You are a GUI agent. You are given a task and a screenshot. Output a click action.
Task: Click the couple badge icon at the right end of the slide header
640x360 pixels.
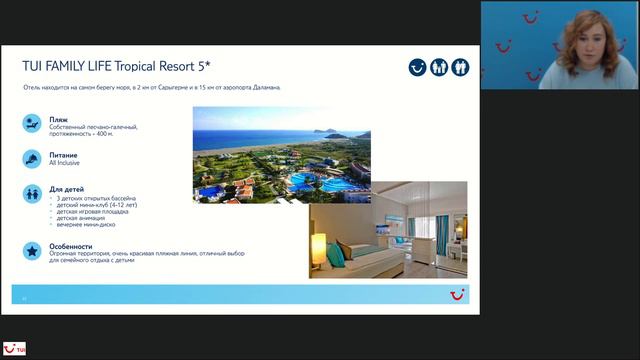click(x=460, y=67)
